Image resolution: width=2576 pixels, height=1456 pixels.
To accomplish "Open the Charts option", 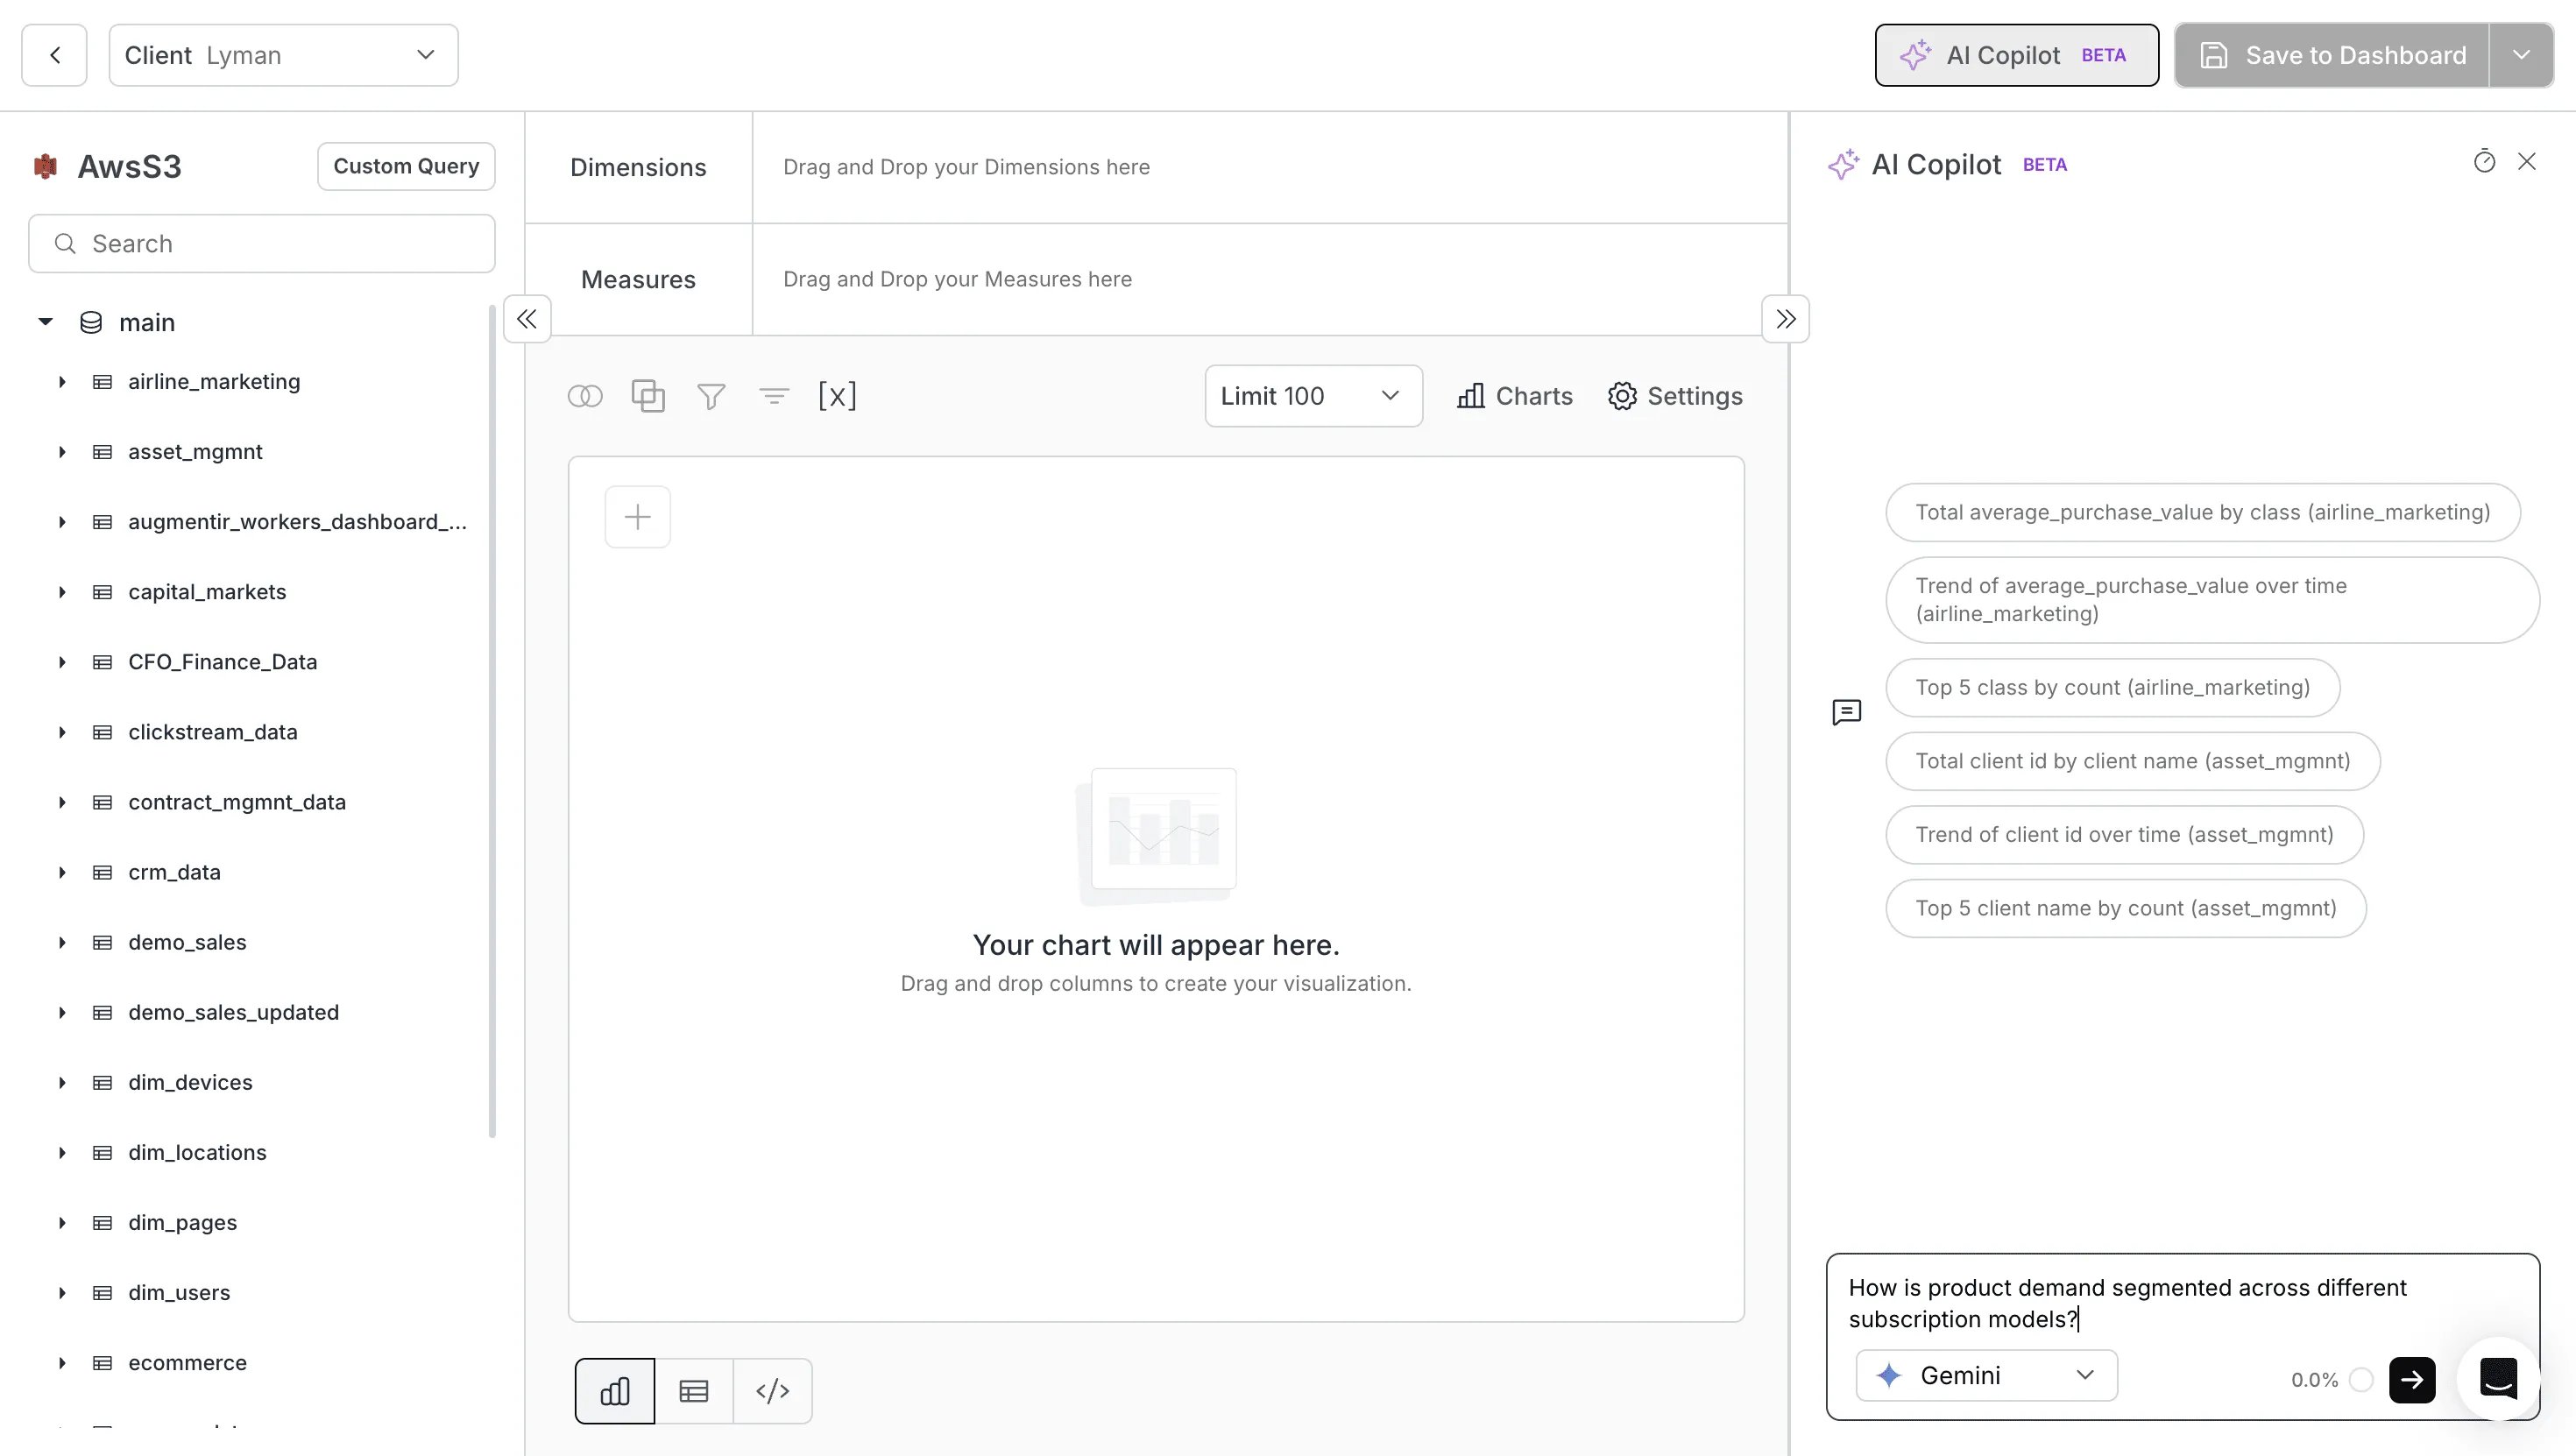I will click(x=1514, y=396).
